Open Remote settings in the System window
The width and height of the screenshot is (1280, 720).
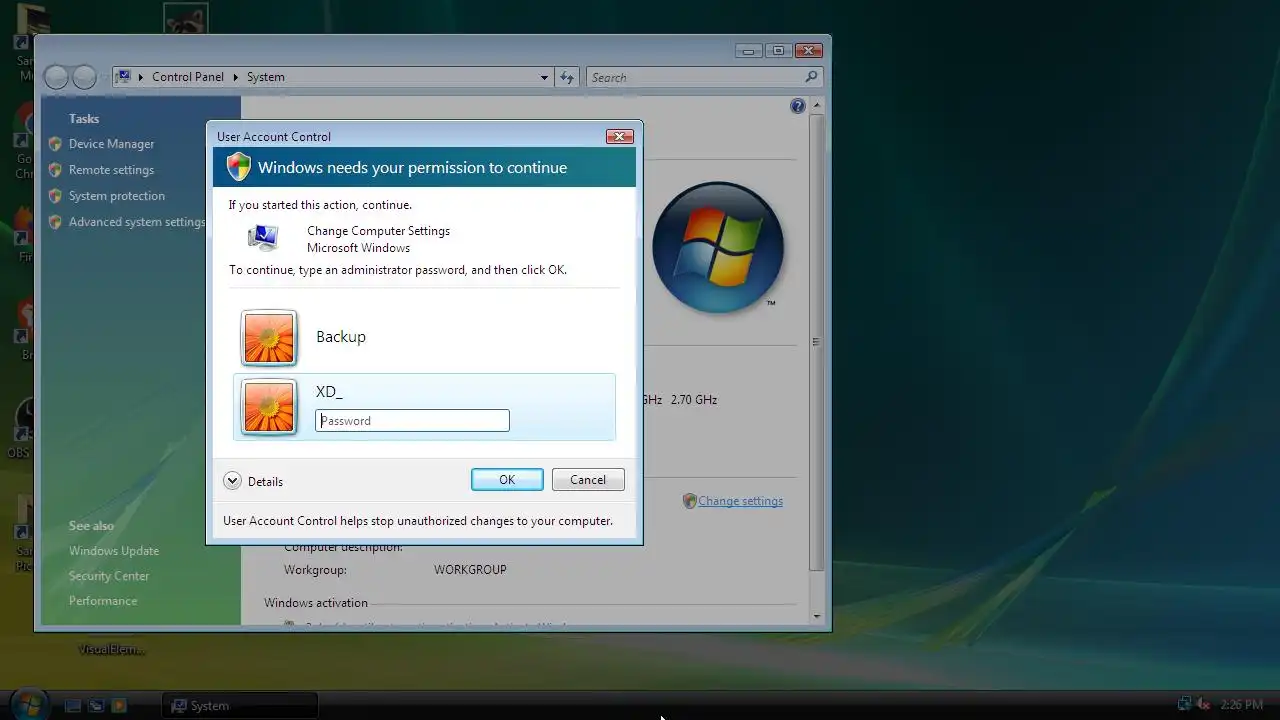click(x=111, y=170)
